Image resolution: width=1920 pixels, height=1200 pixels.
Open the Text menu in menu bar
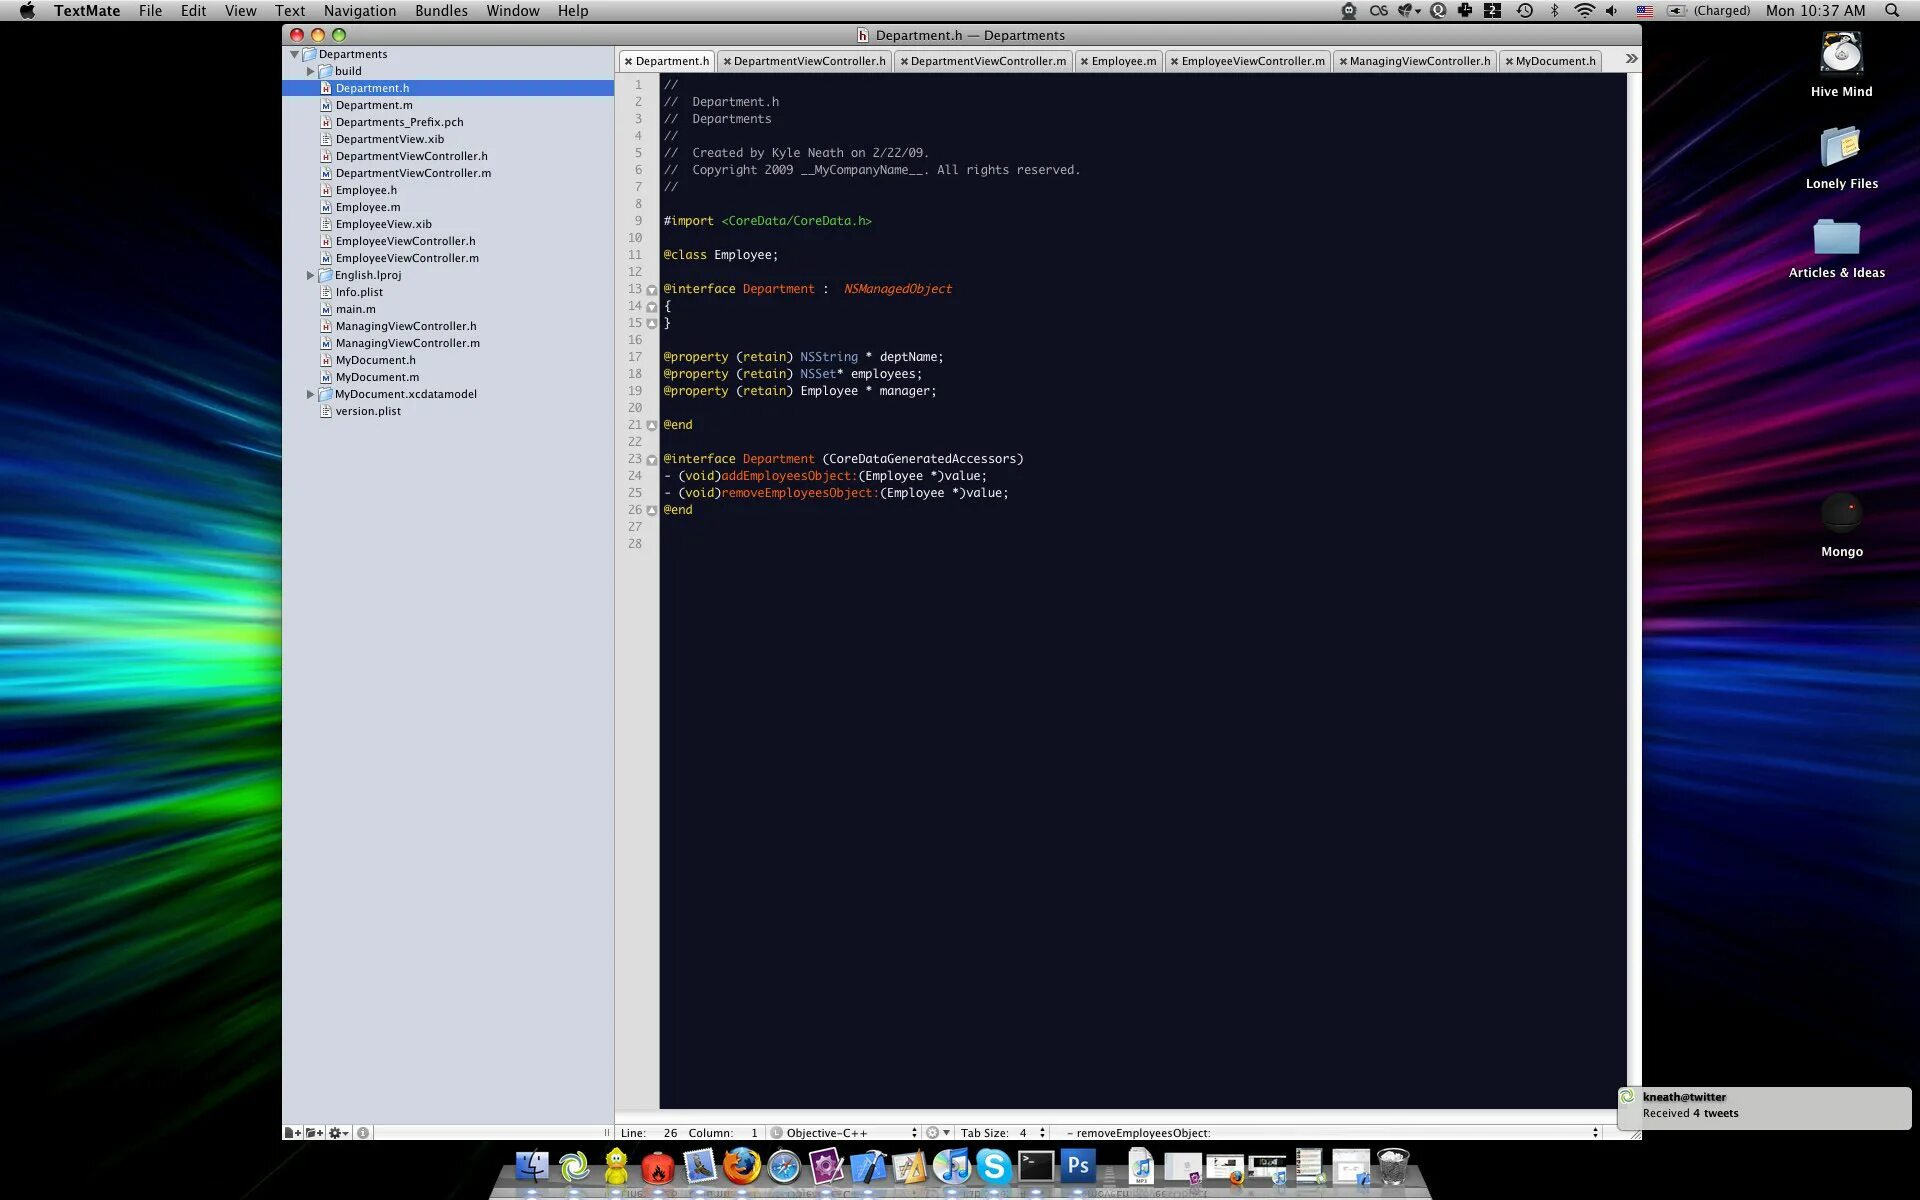click(290, 11)
